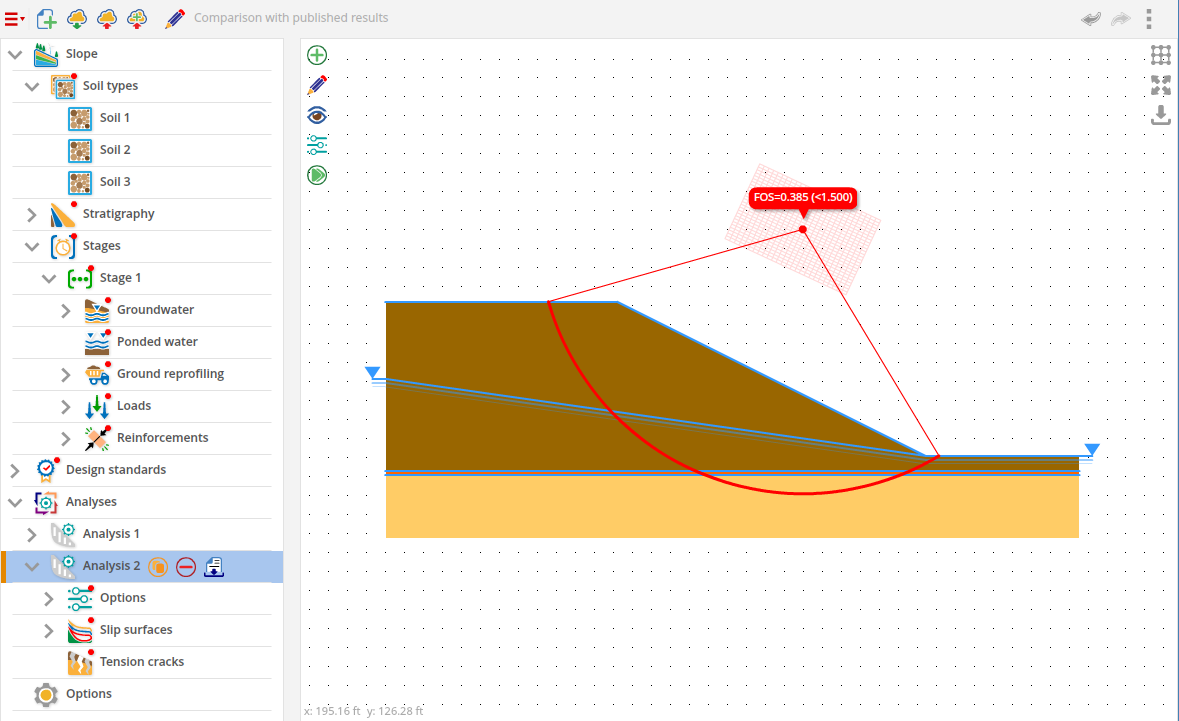Click the red remove icon on Analysis 2

coord(186,567)
